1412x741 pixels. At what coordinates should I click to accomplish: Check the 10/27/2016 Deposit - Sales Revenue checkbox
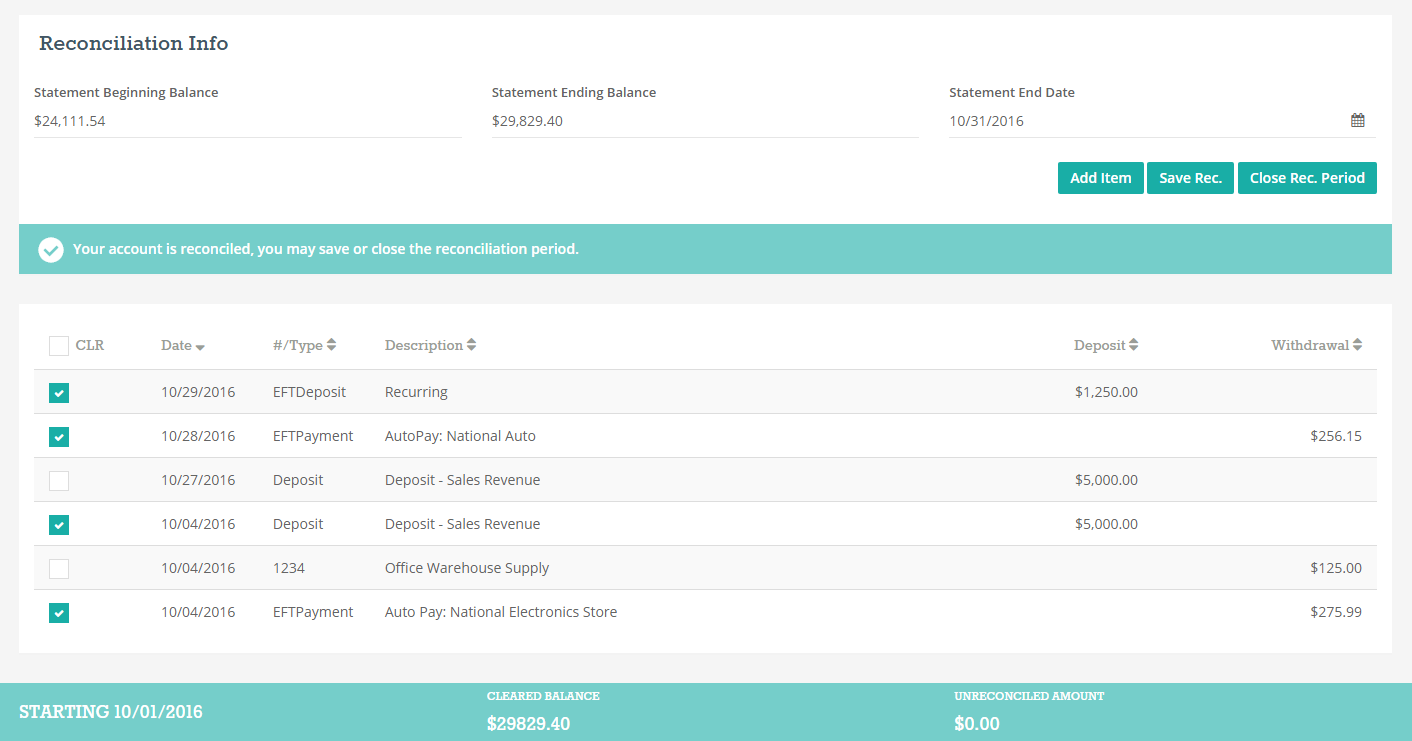point(59,480)
